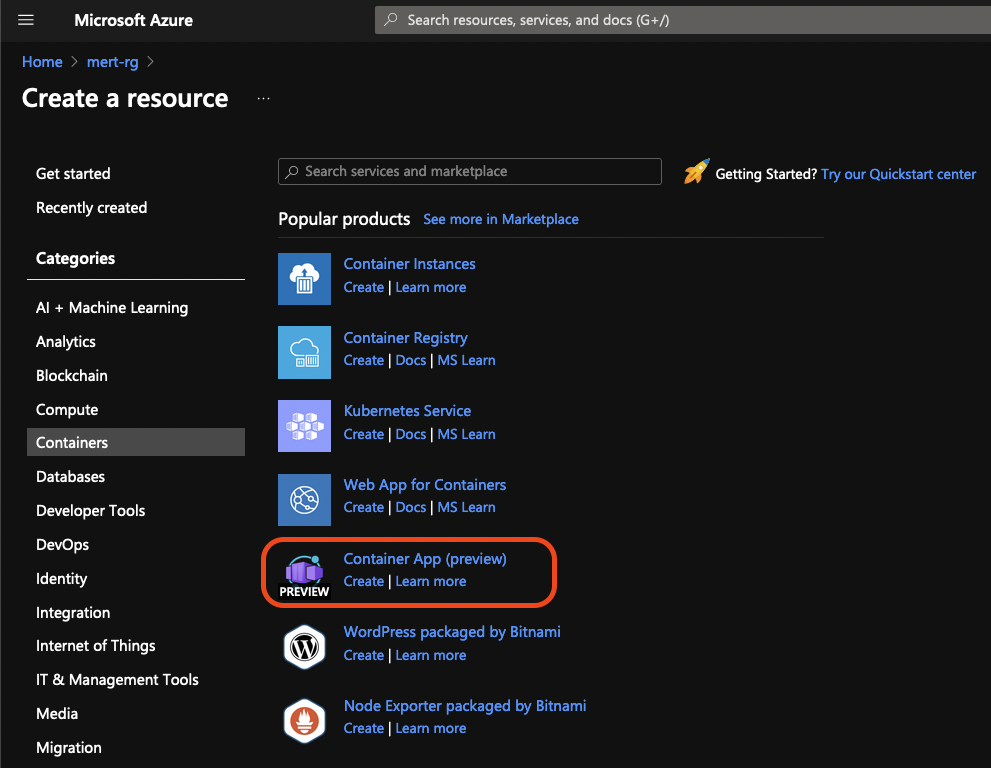Open MS Learn for Web App for Containers
Viewport: 991px width, 768px height.
466,508
